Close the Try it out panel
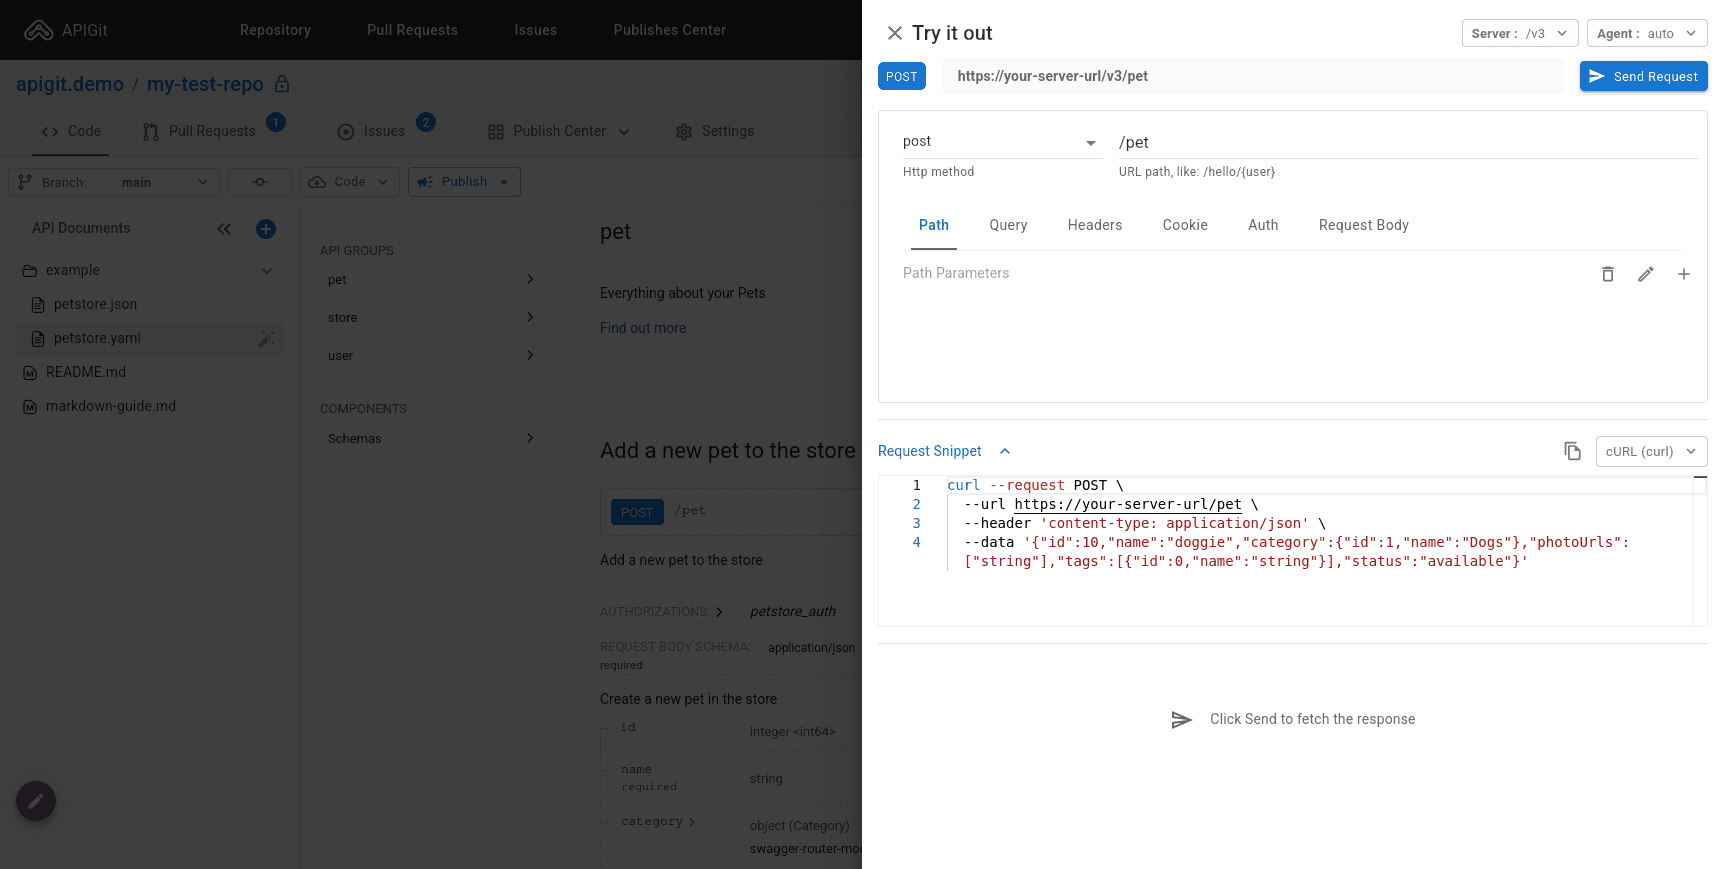The width and height of the screenshot is (1724, 869). click(x=894, y=33)
